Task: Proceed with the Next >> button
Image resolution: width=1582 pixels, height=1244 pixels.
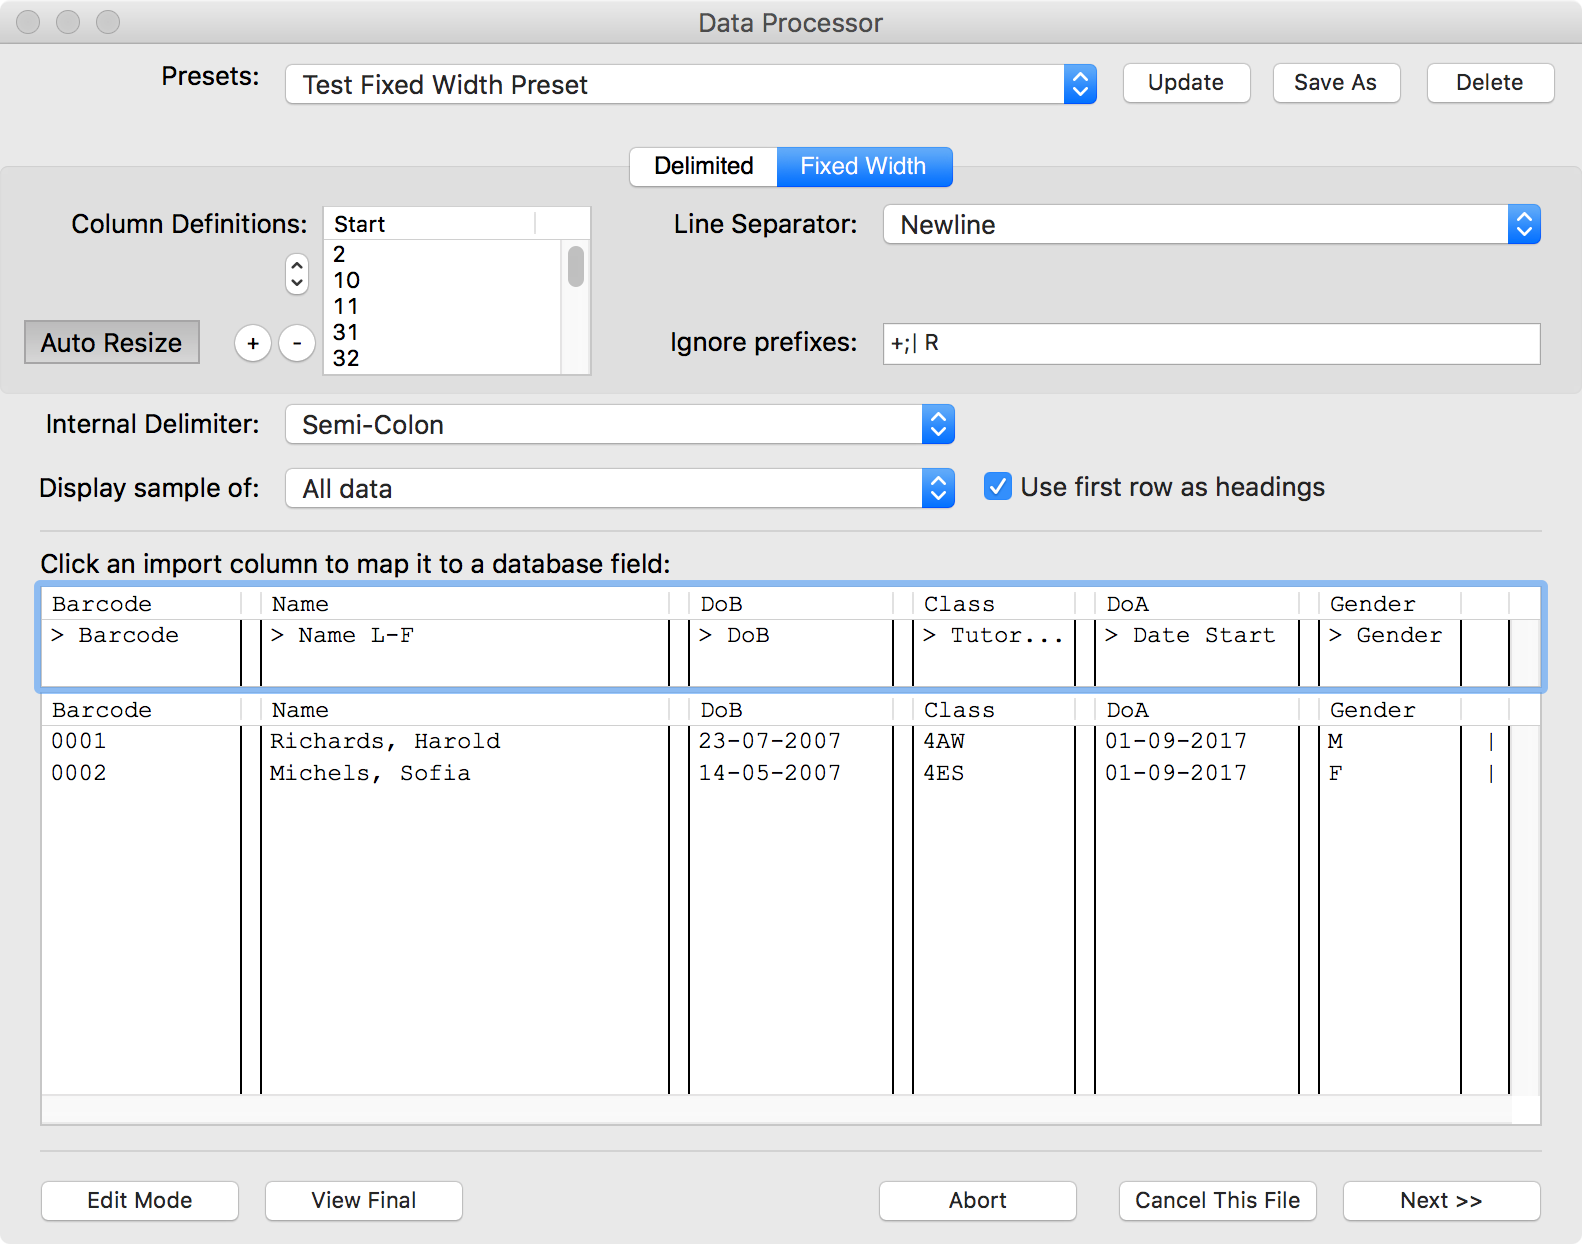Action: [1442, 1200]
